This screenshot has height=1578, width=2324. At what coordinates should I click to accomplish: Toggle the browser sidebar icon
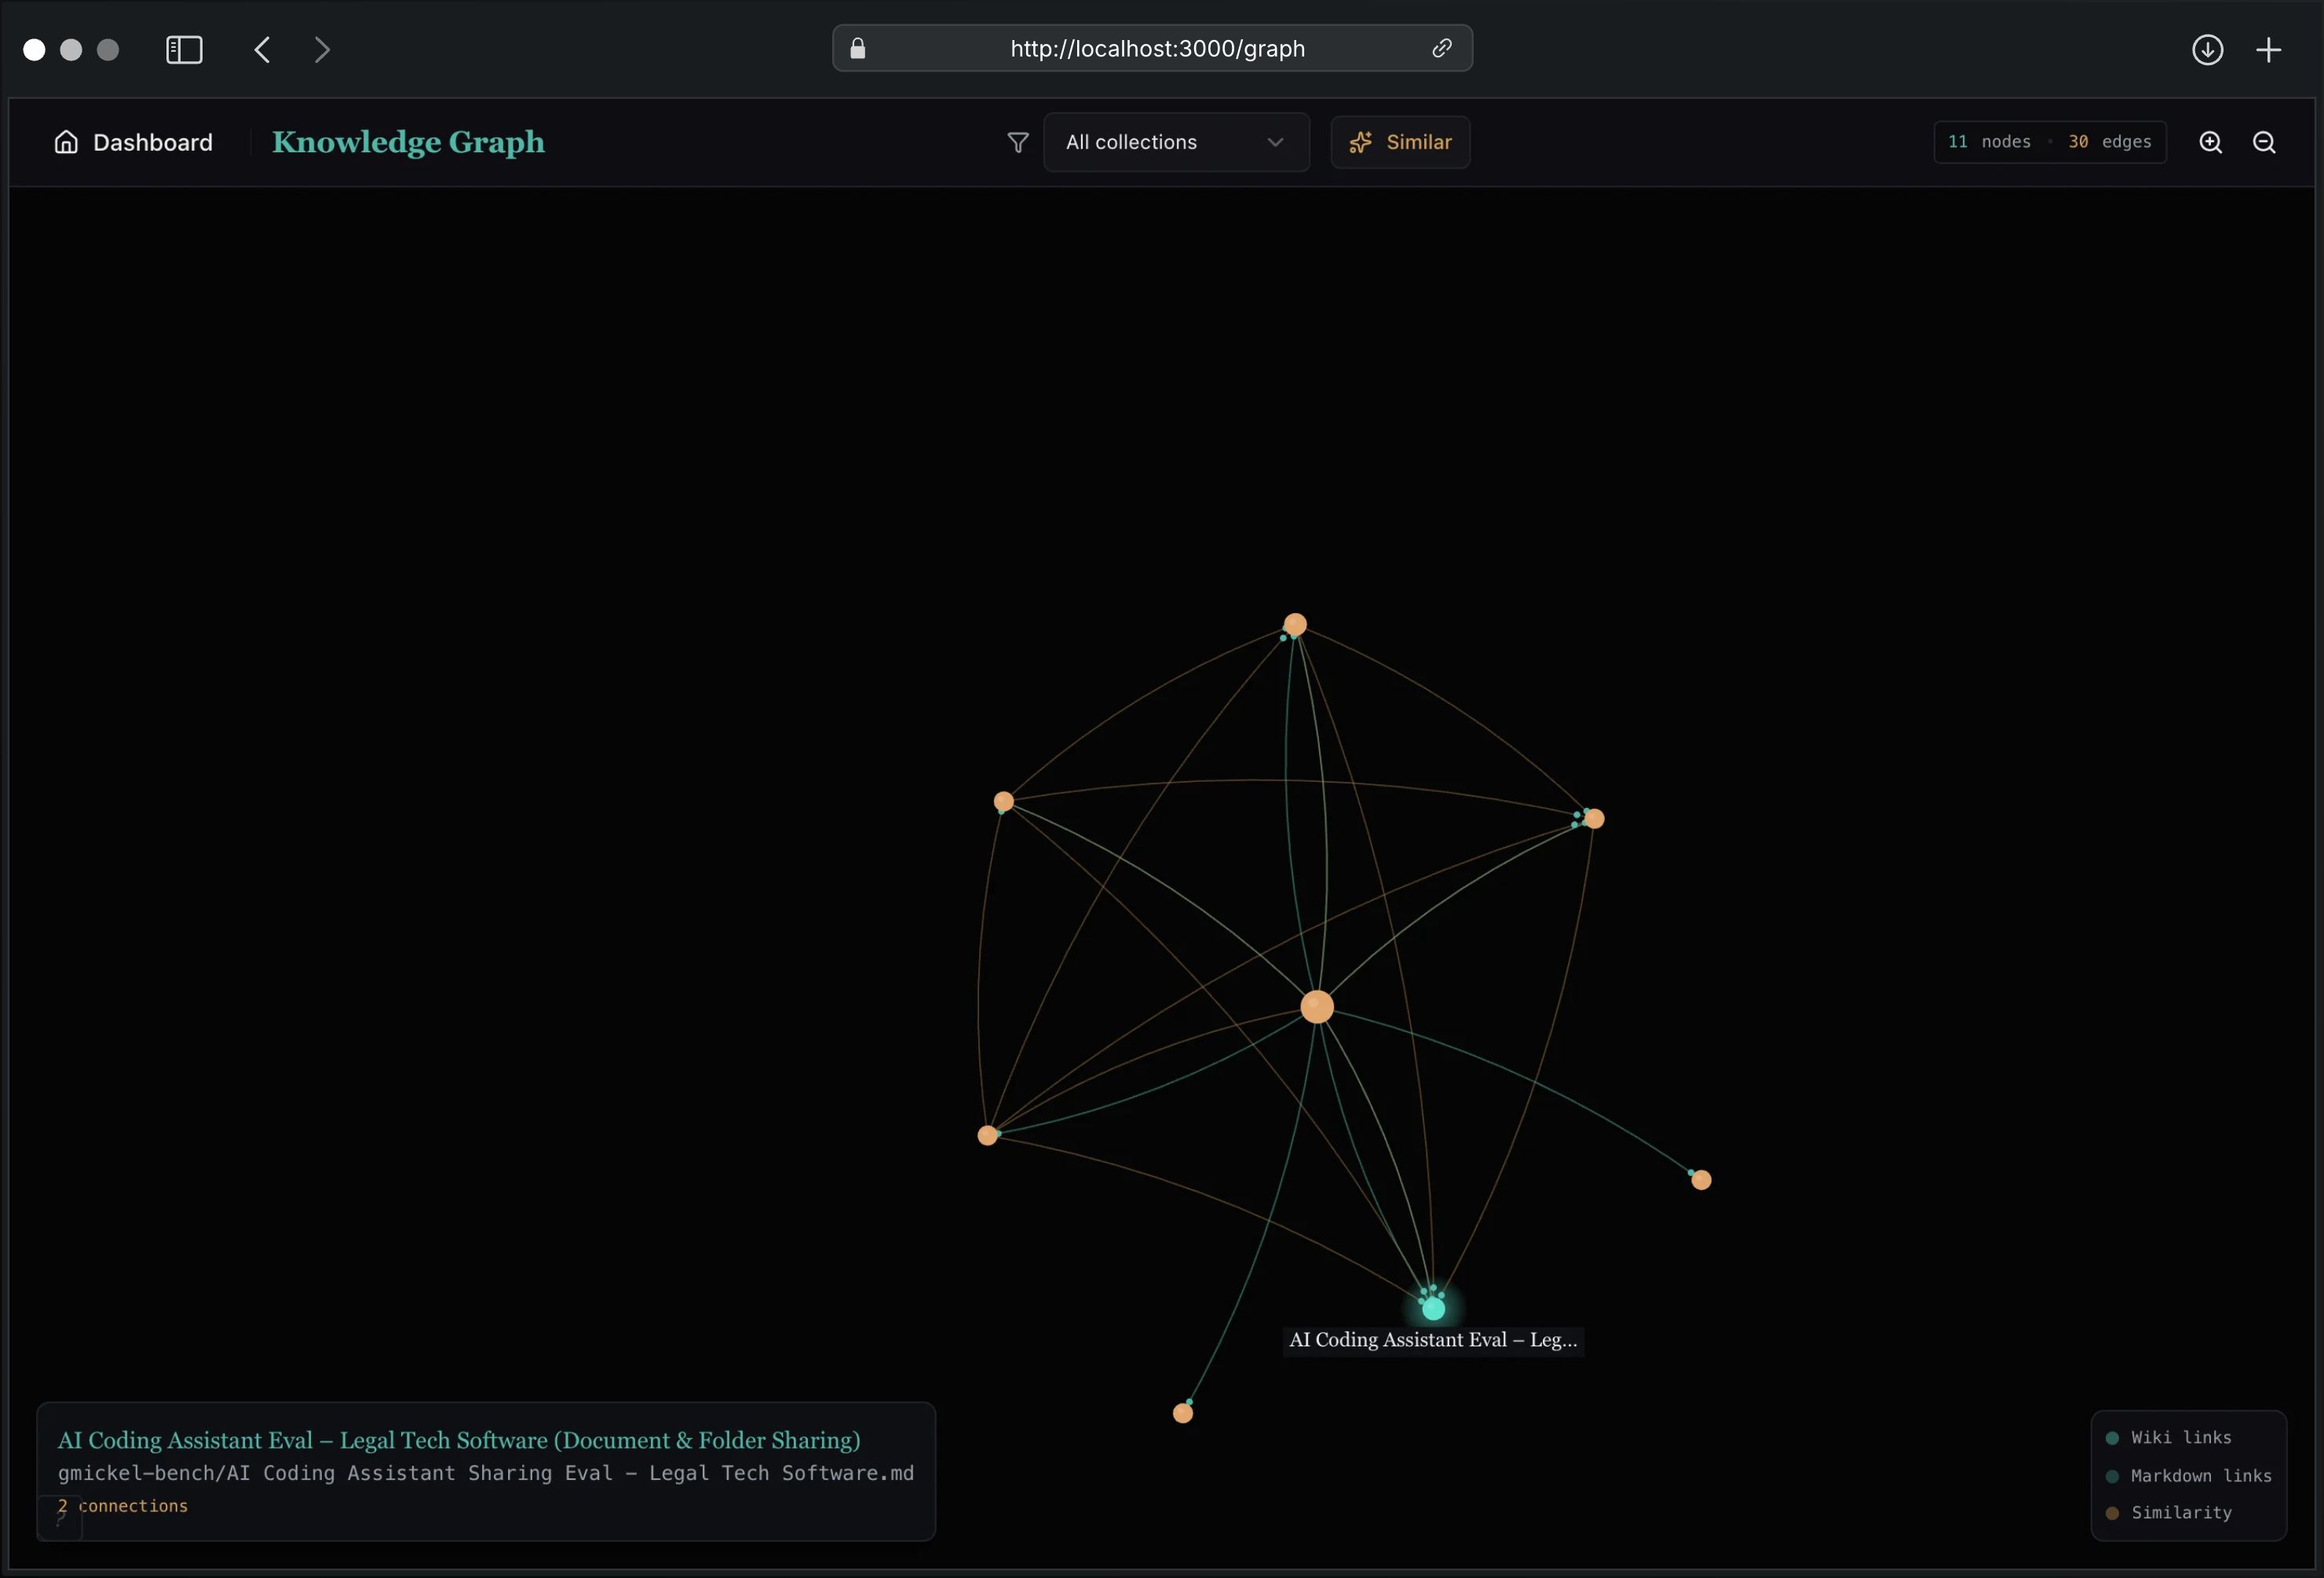(x=183, y=49)
